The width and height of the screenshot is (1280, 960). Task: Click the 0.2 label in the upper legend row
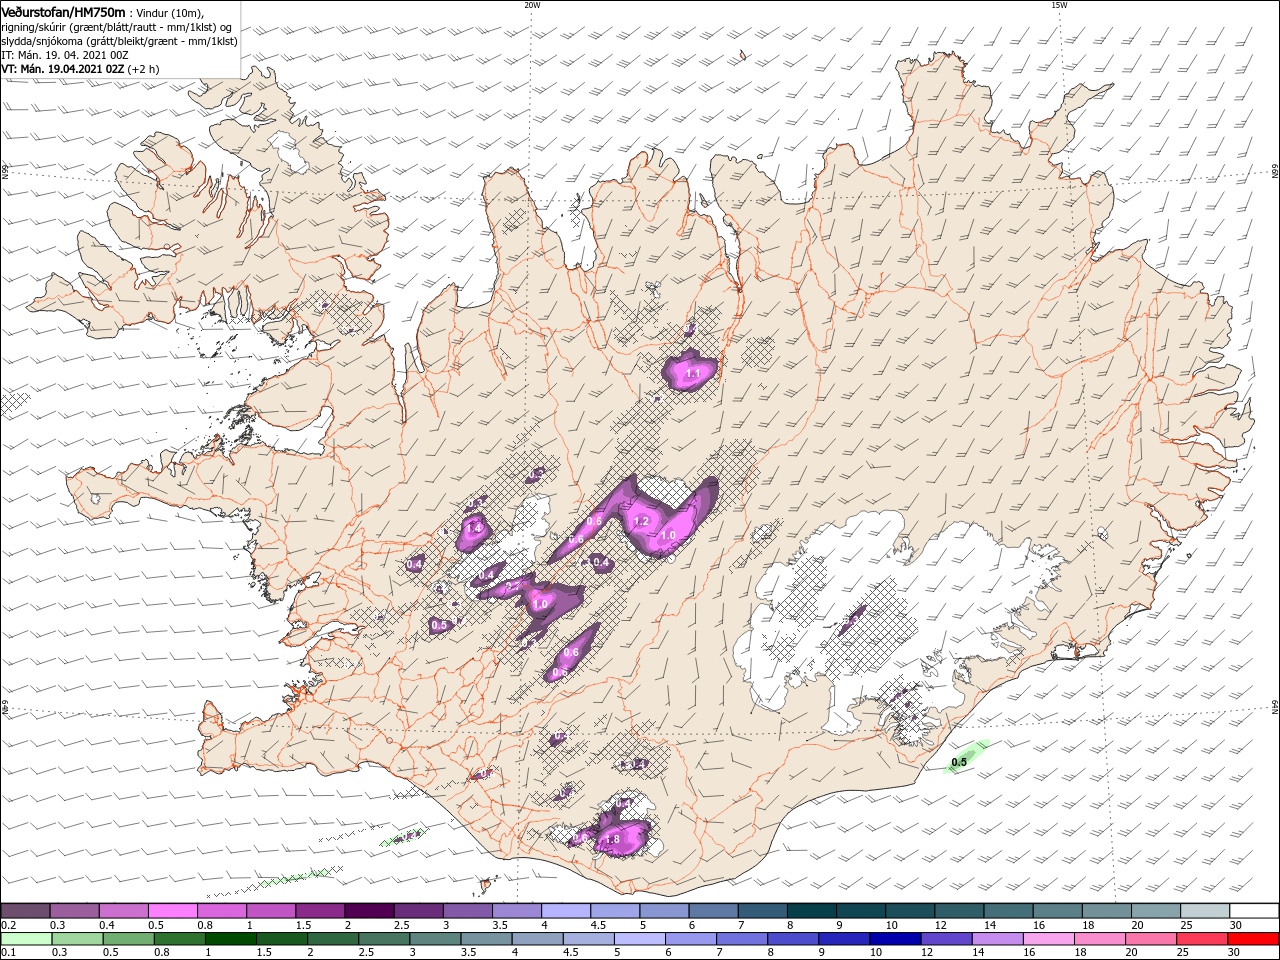coord(9,926)
